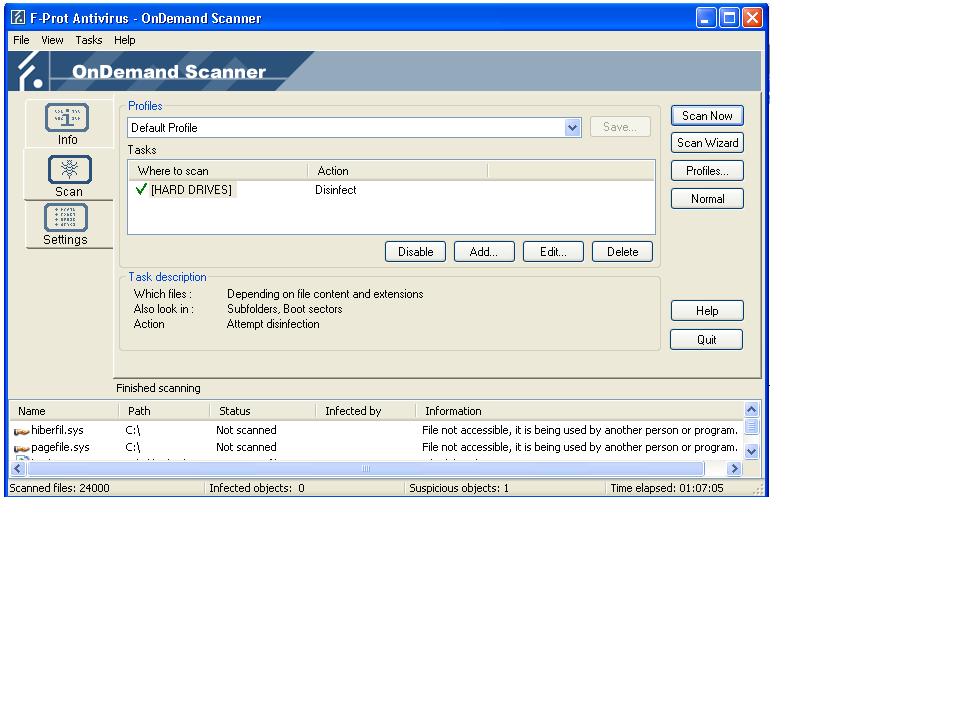Image resolution: width=957 pixels, height=704 pixels.
Task: Start scanning with Scan Now
Action: [707, 115]
